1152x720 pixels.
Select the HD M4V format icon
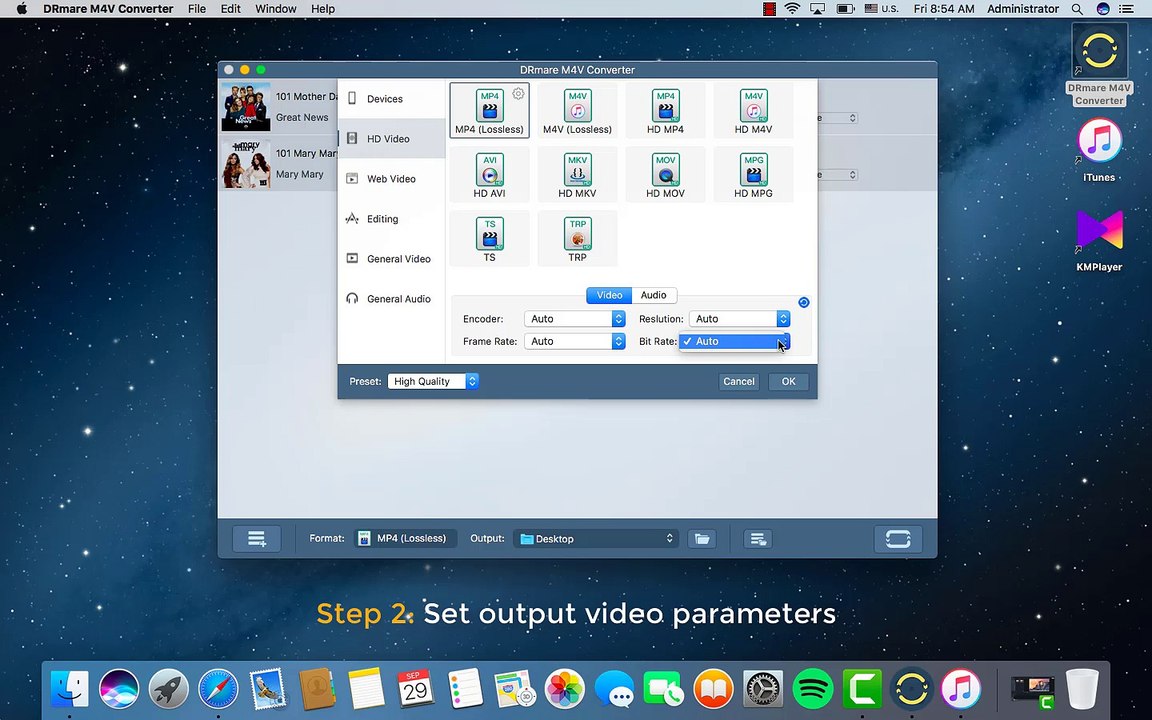pyautogui.click(x=753, y=110)
